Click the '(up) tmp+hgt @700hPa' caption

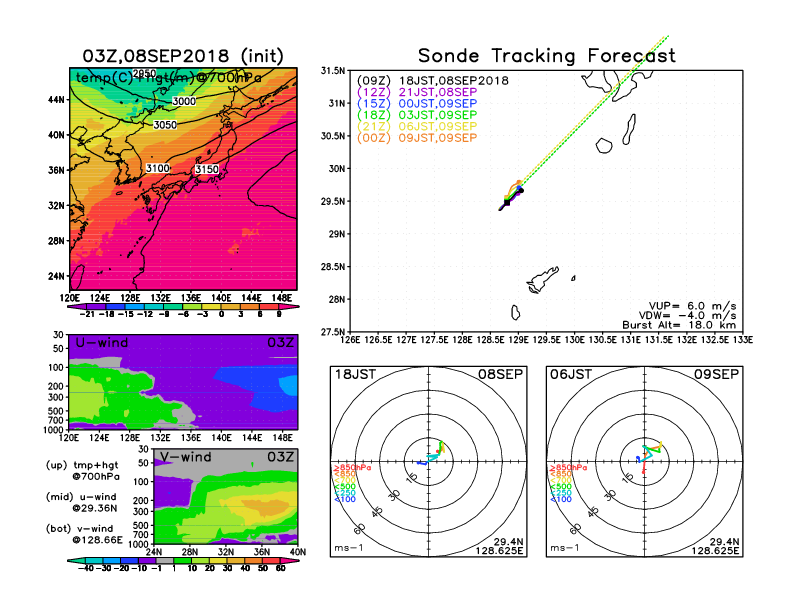pyautogui.click(x=82, y=471)
